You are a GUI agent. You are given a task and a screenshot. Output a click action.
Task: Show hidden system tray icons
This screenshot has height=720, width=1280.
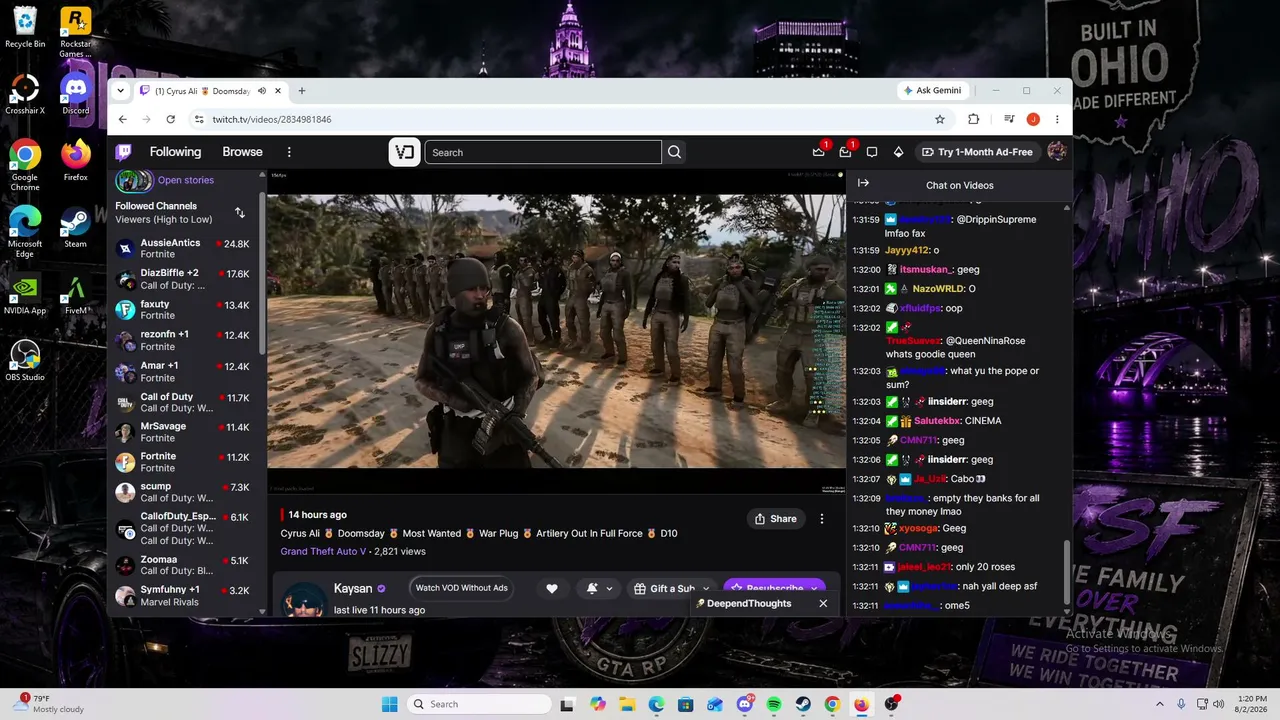(1161, 704)
